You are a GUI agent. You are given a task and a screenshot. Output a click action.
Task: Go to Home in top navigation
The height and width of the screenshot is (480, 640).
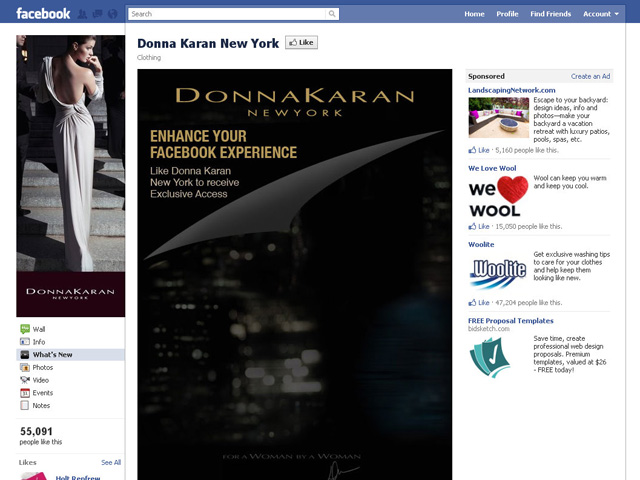474,14
